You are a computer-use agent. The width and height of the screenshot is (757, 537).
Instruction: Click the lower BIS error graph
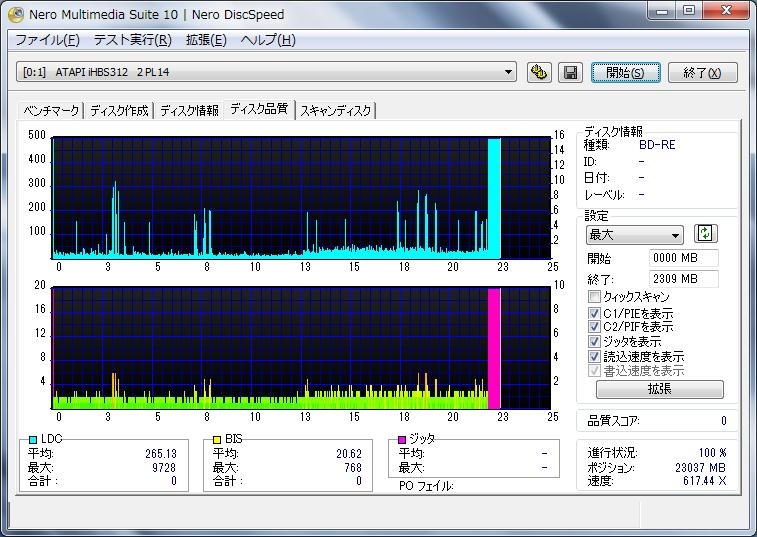[301, 348]
